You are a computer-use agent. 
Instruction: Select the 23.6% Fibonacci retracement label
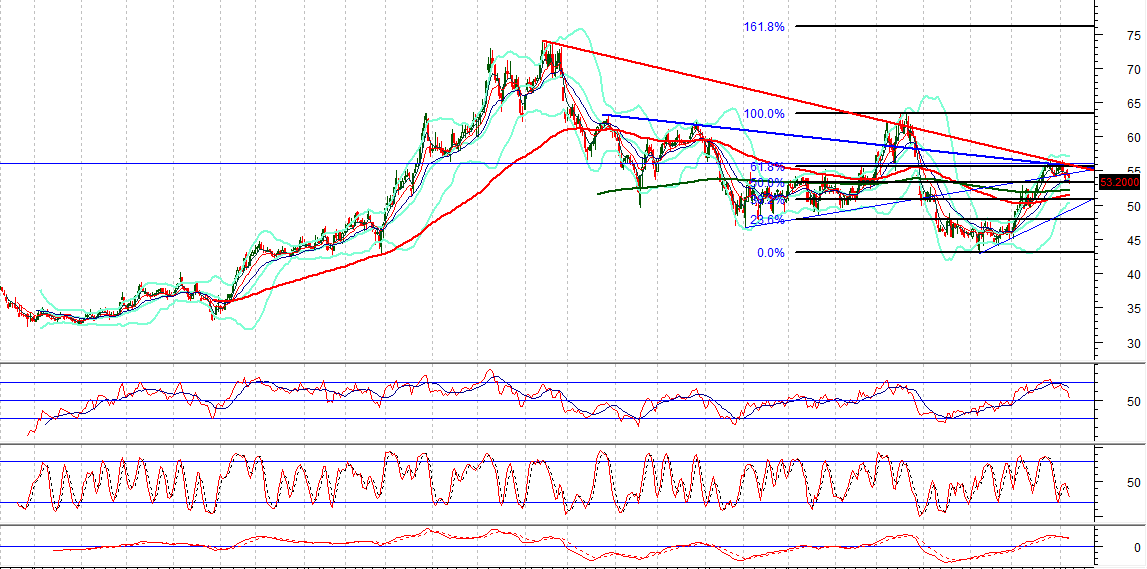767,219
